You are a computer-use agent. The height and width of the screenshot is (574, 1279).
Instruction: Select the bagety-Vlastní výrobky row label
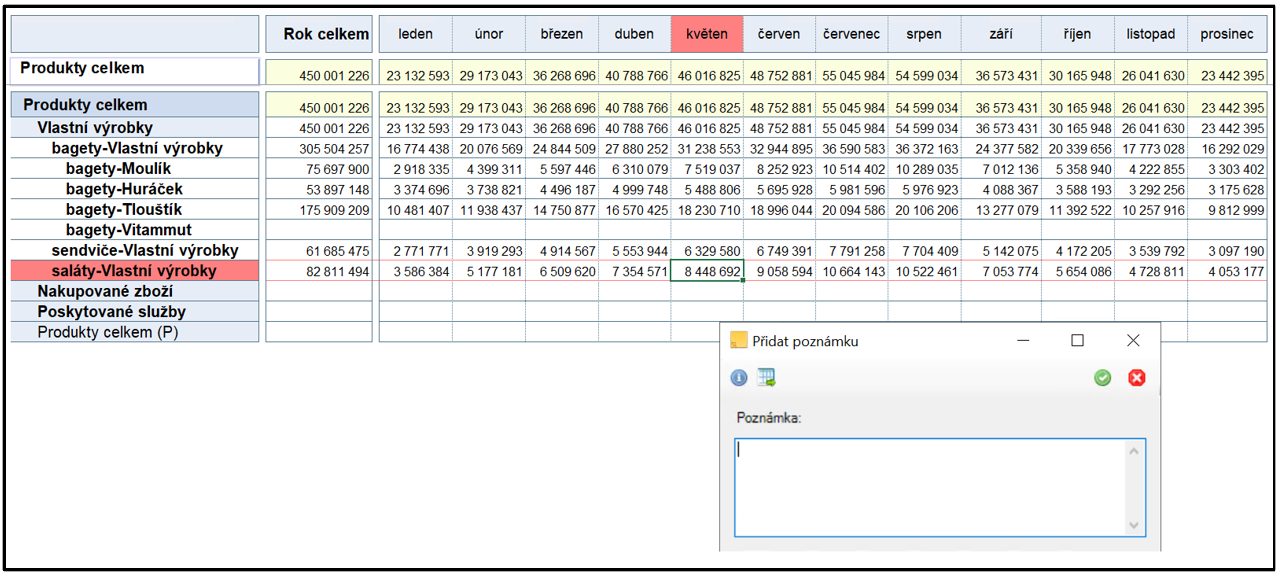pos(135,148)
